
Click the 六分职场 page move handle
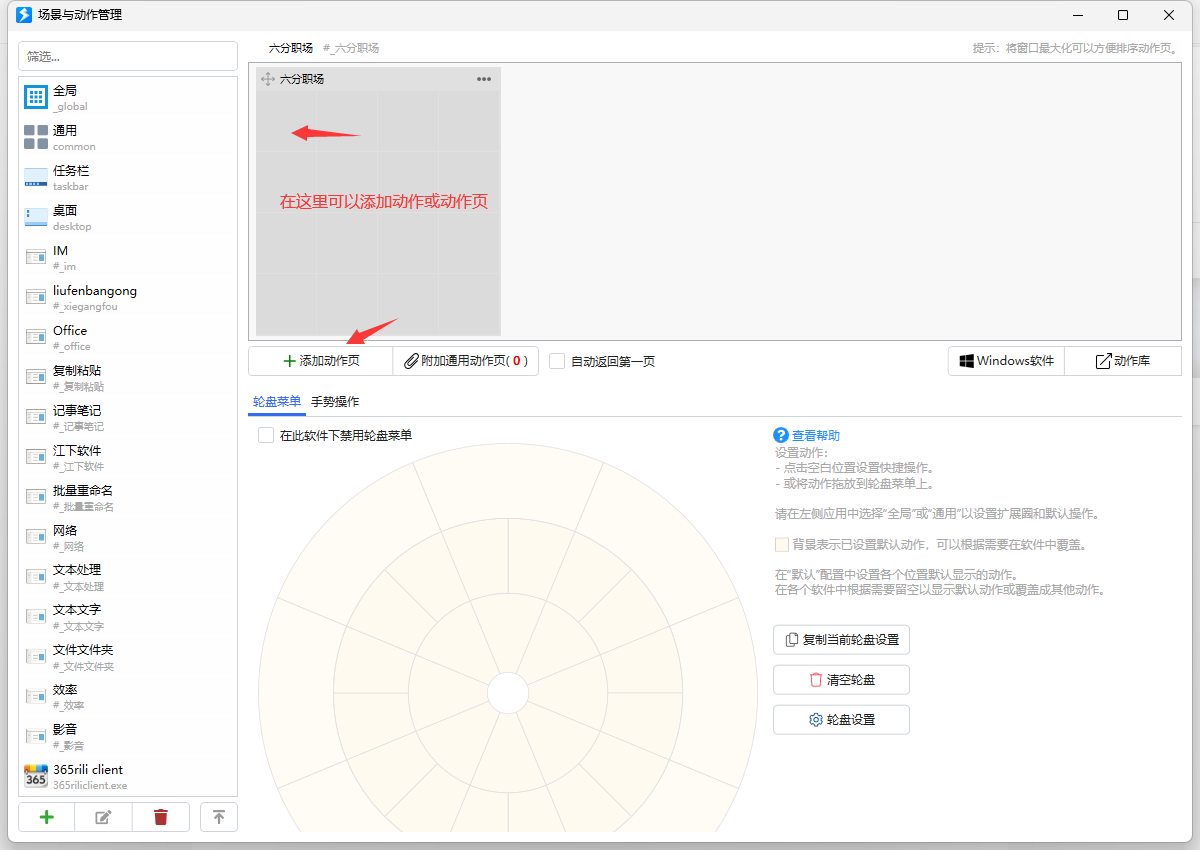pyautogui.click(x=268, y=79)
